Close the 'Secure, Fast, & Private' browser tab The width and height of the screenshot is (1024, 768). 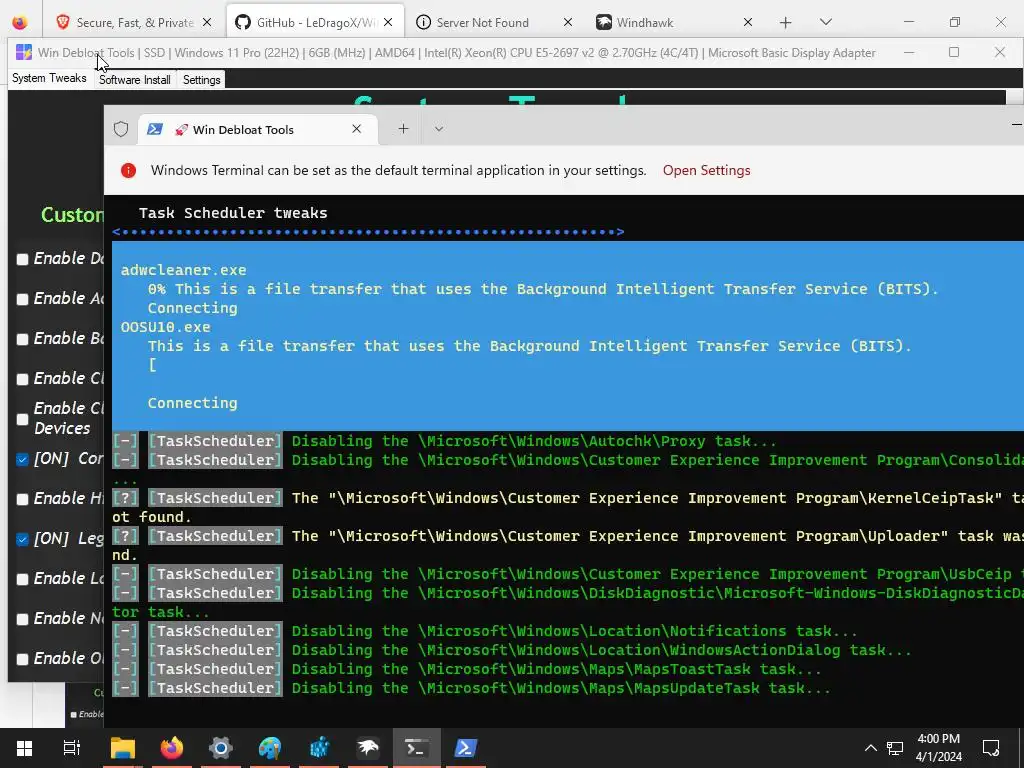(207, 22)
